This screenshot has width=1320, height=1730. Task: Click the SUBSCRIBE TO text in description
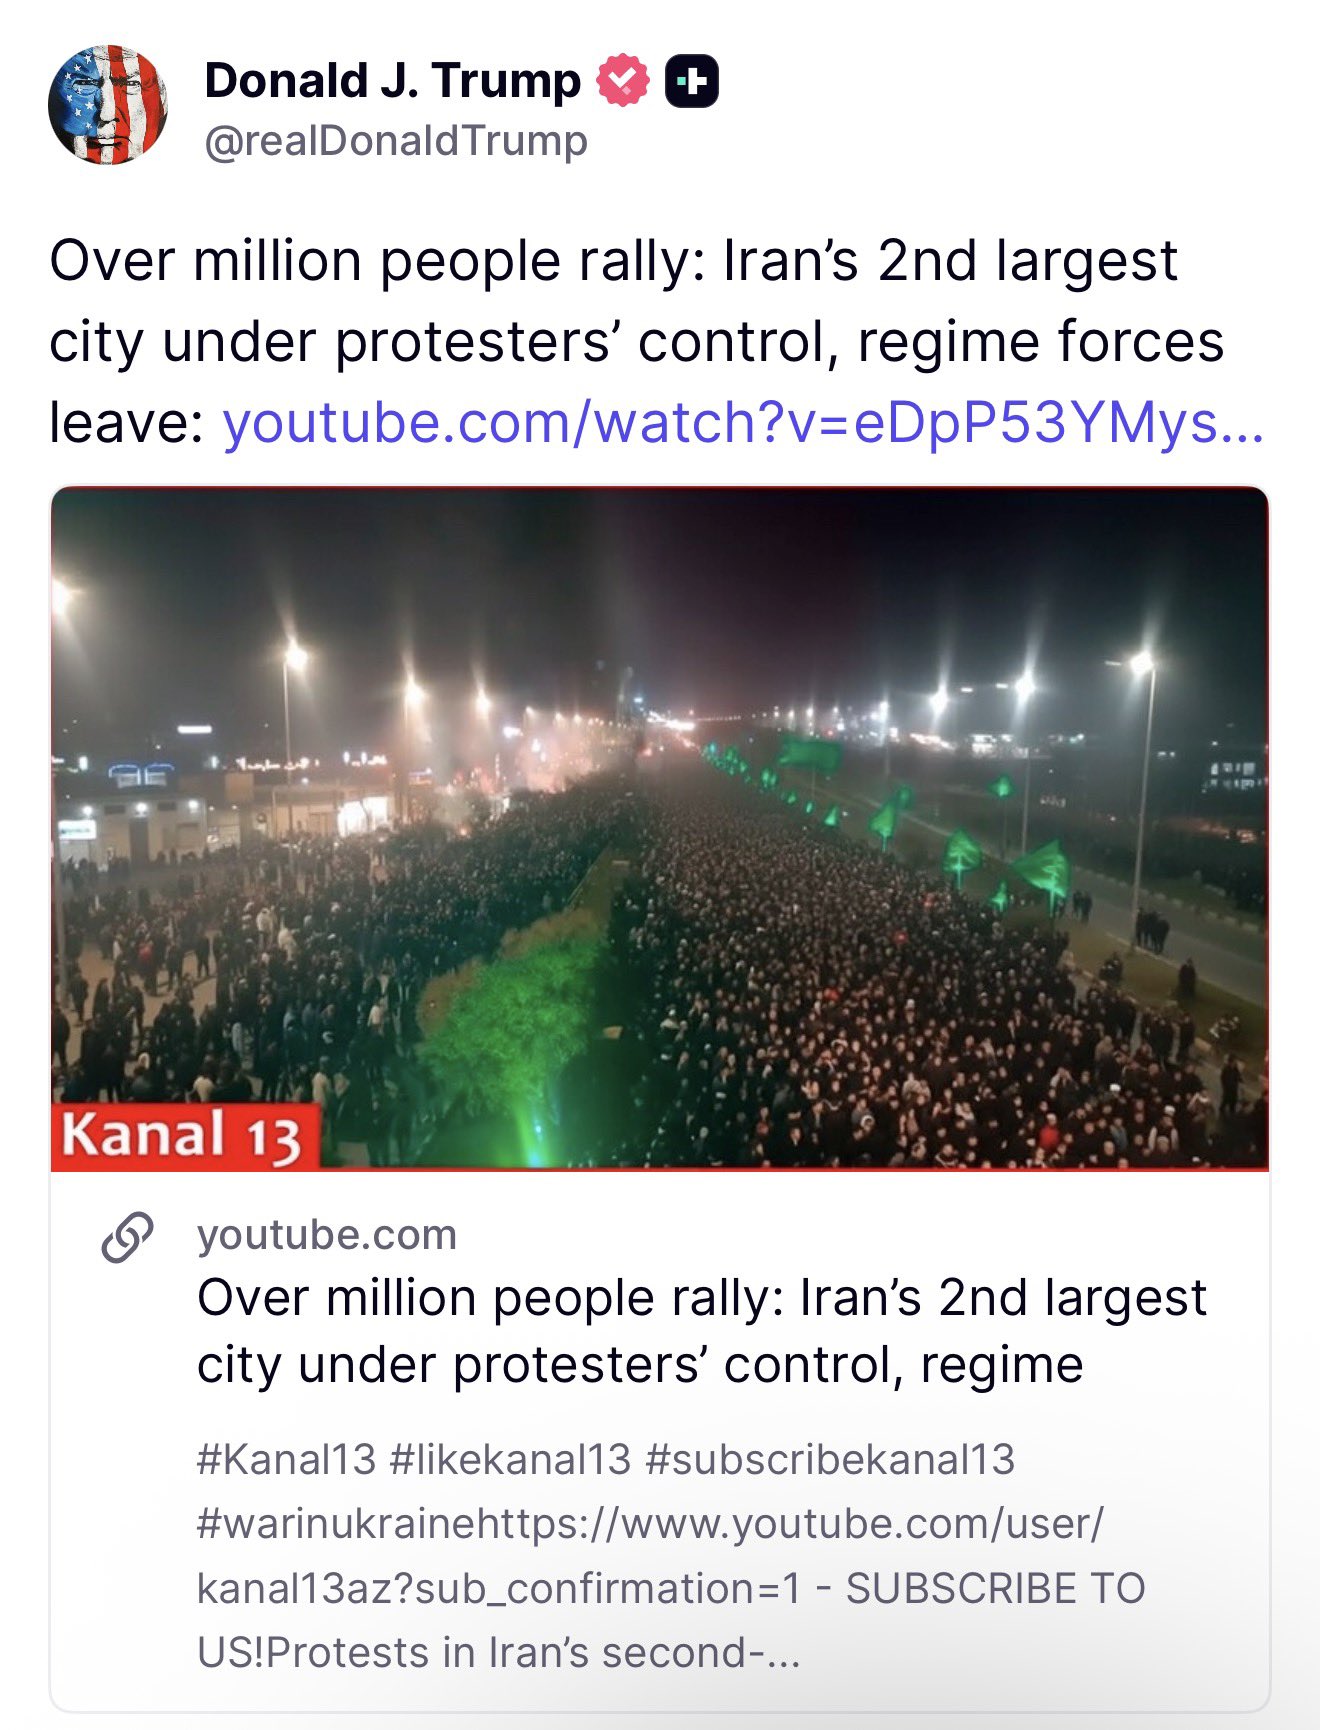[x=995, y=1588]
